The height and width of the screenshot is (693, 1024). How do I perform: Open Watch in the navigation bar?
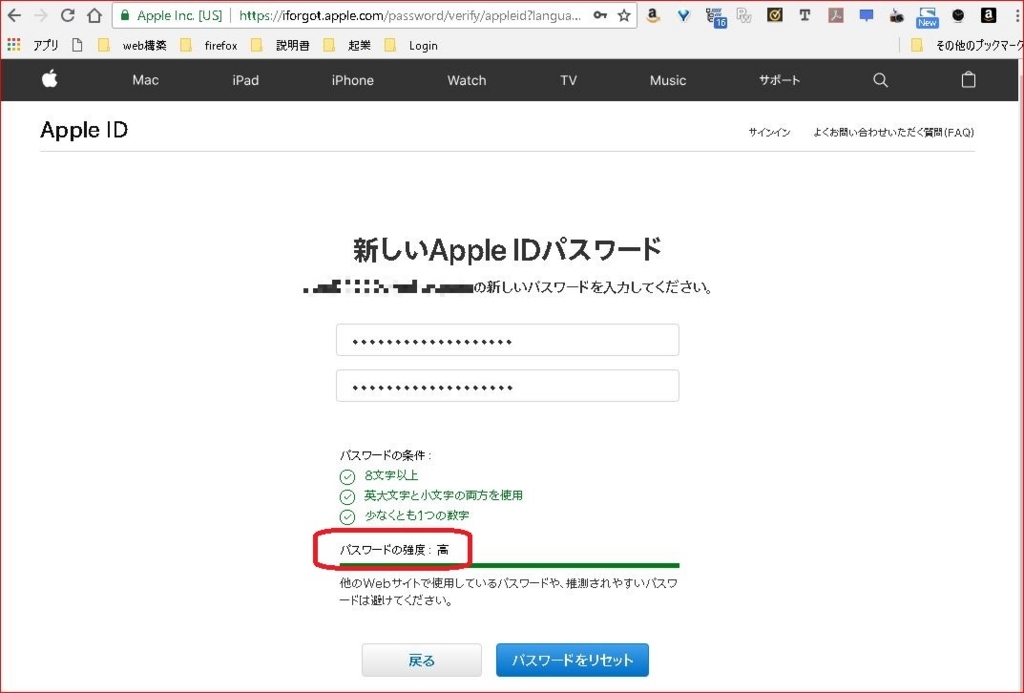tap(466, 80)
